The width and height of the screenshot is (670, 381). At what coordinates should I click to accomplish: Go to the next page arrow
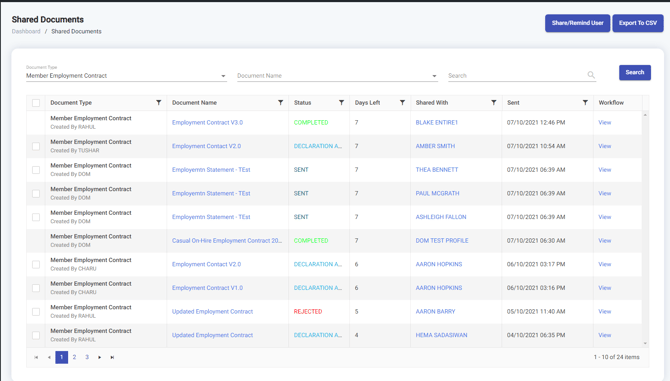click(100, 357)
